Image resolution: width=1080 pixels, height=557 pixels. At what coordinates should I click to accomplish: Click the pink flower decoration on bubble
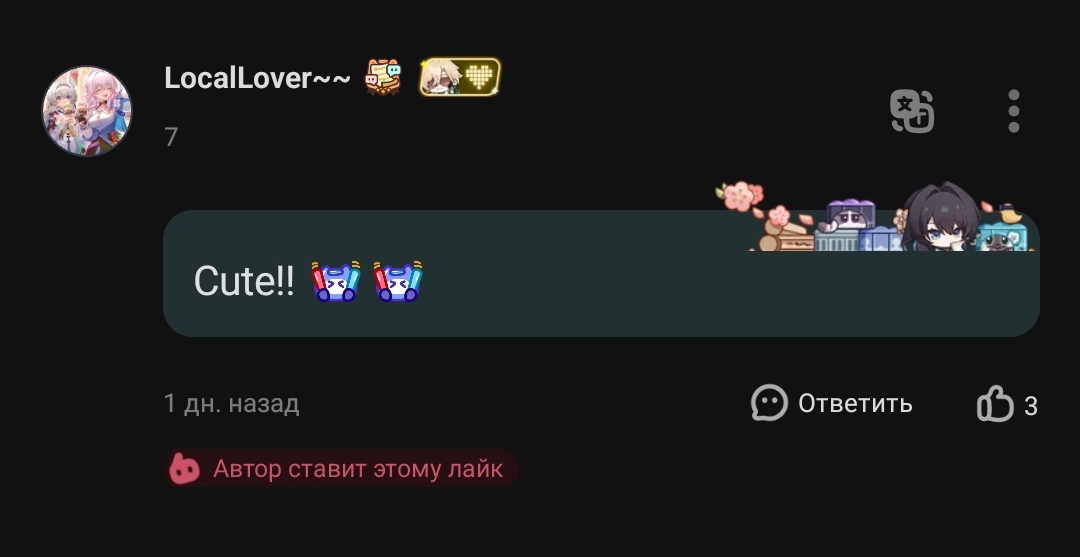pyautogui.click(x=740, y=196)
